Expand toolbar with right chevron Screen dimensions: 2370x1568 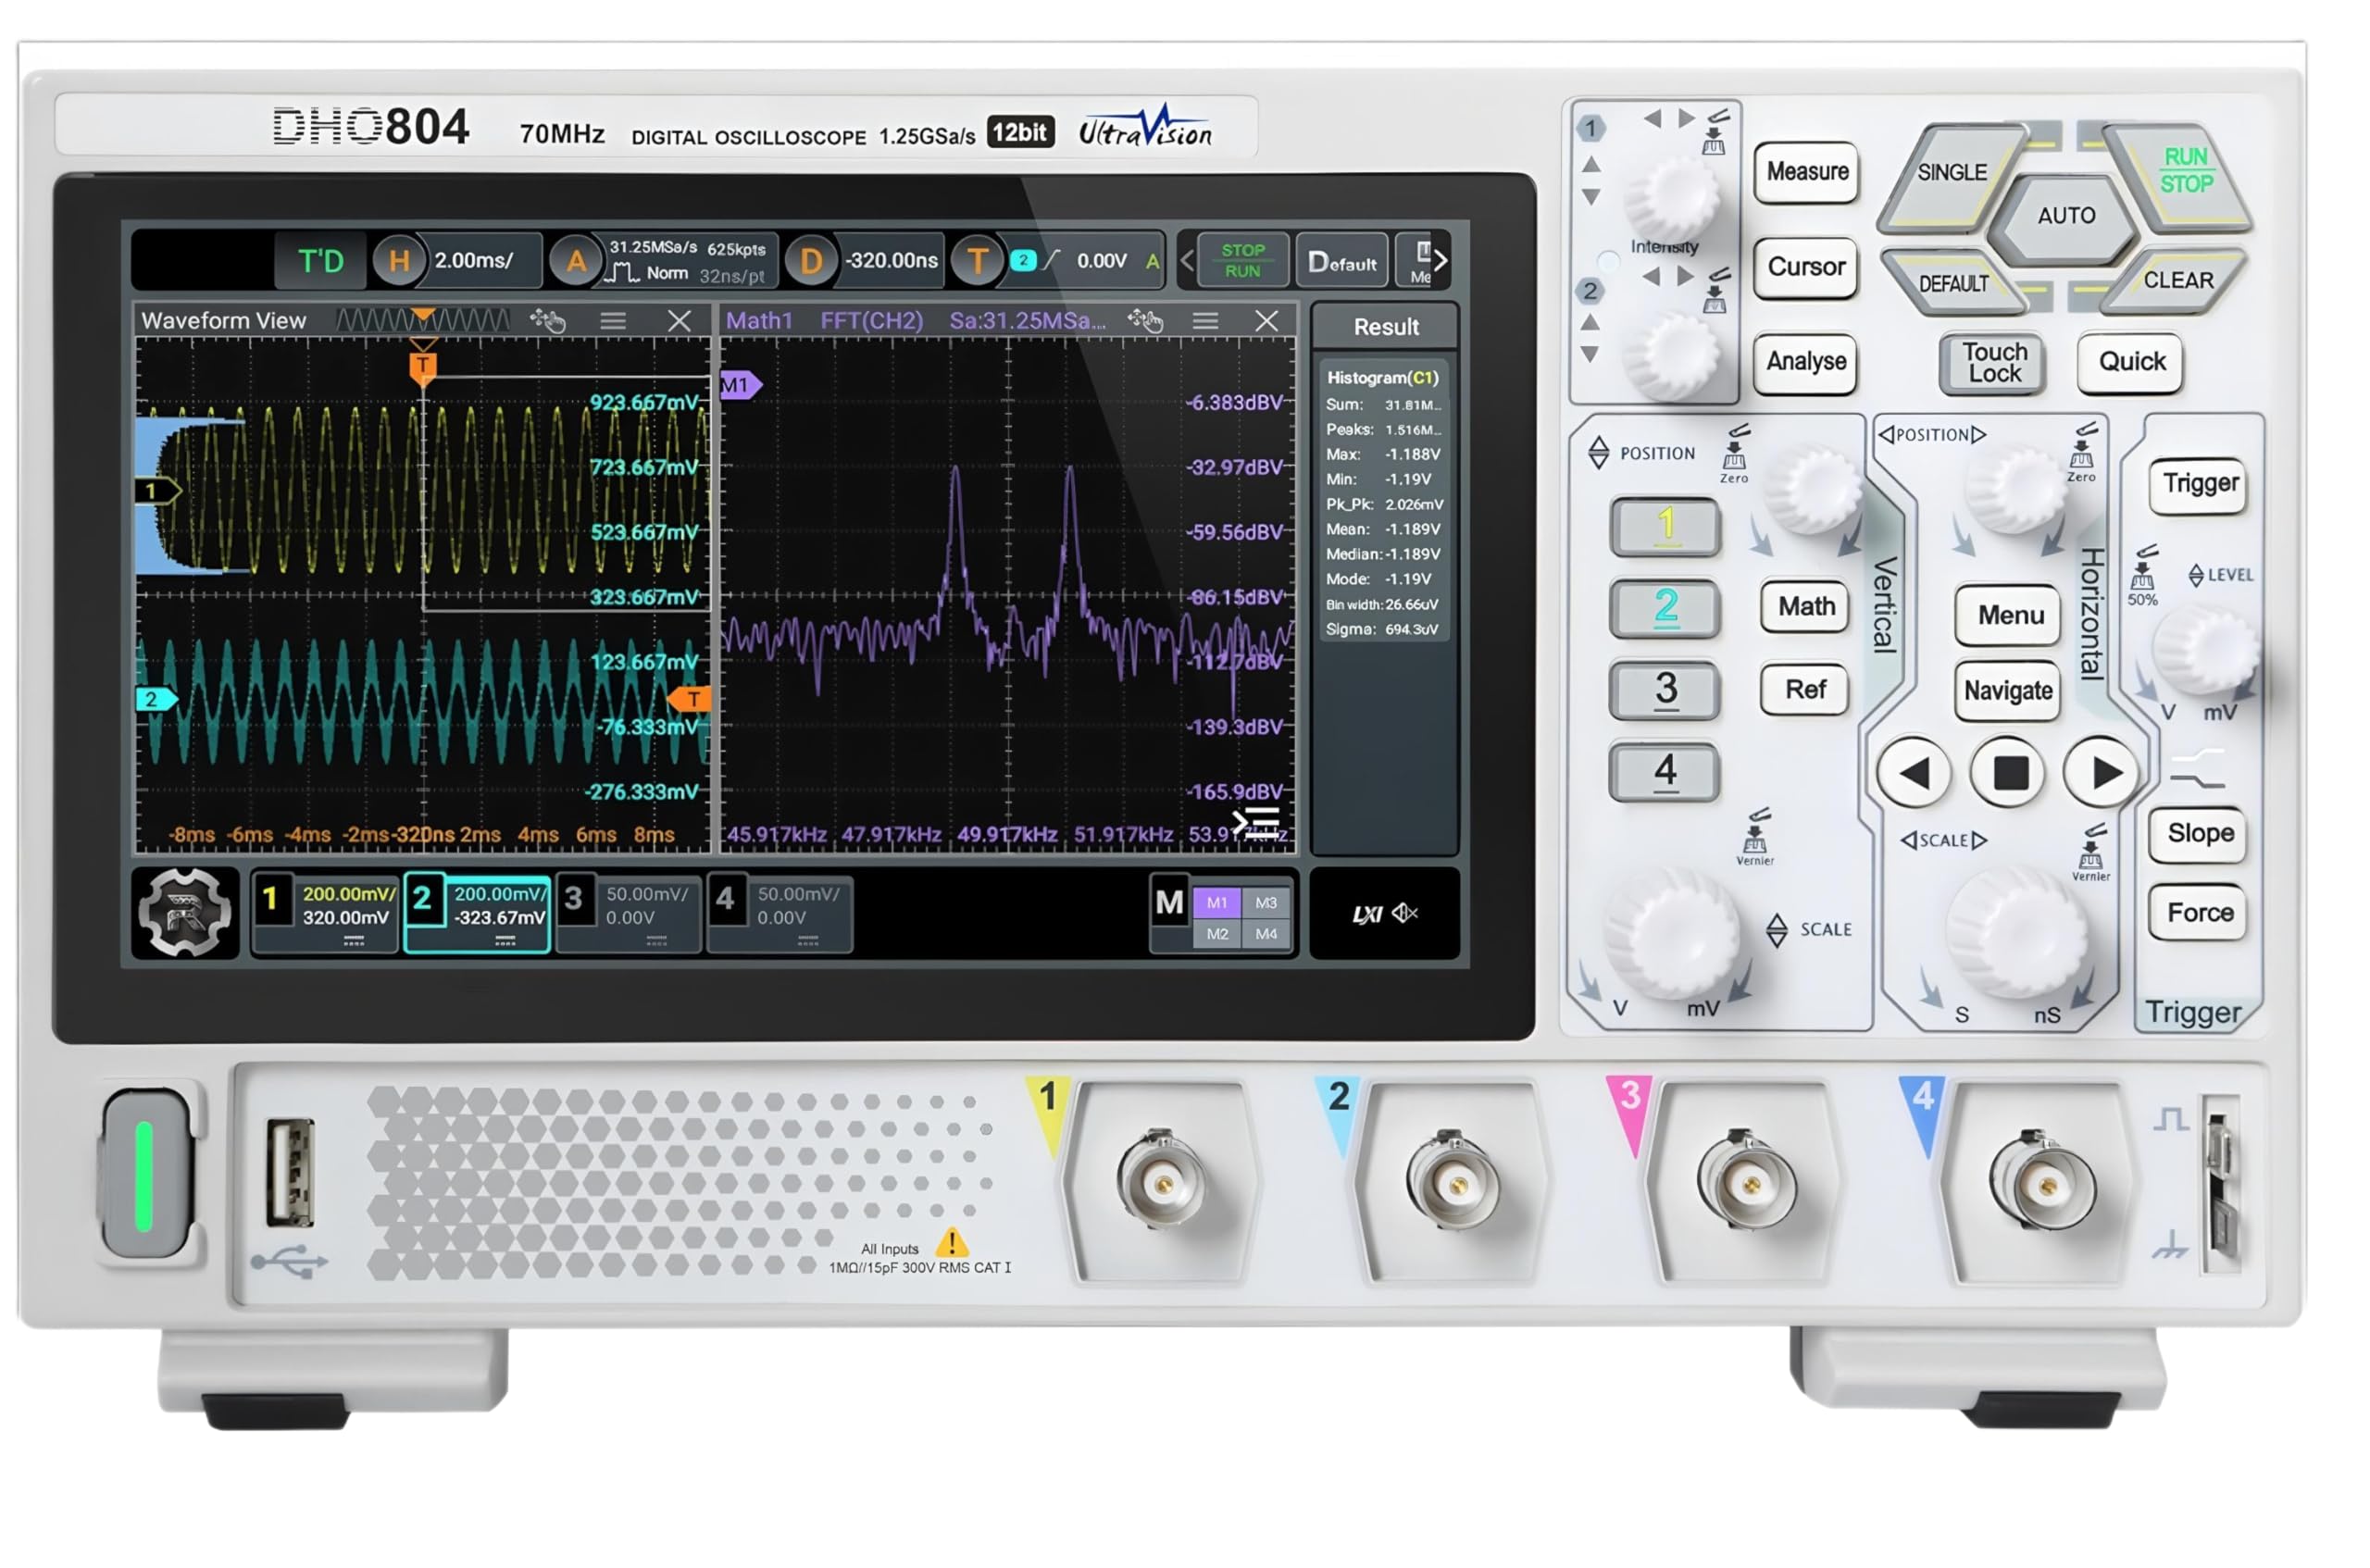pos(1440,261)
